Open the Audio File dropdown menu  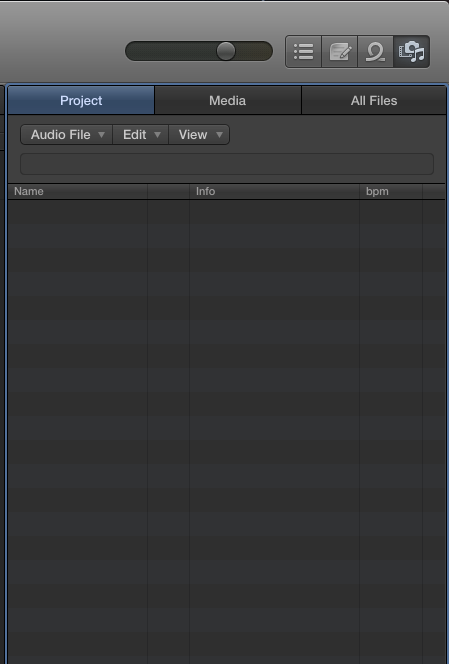click(67, 135)
